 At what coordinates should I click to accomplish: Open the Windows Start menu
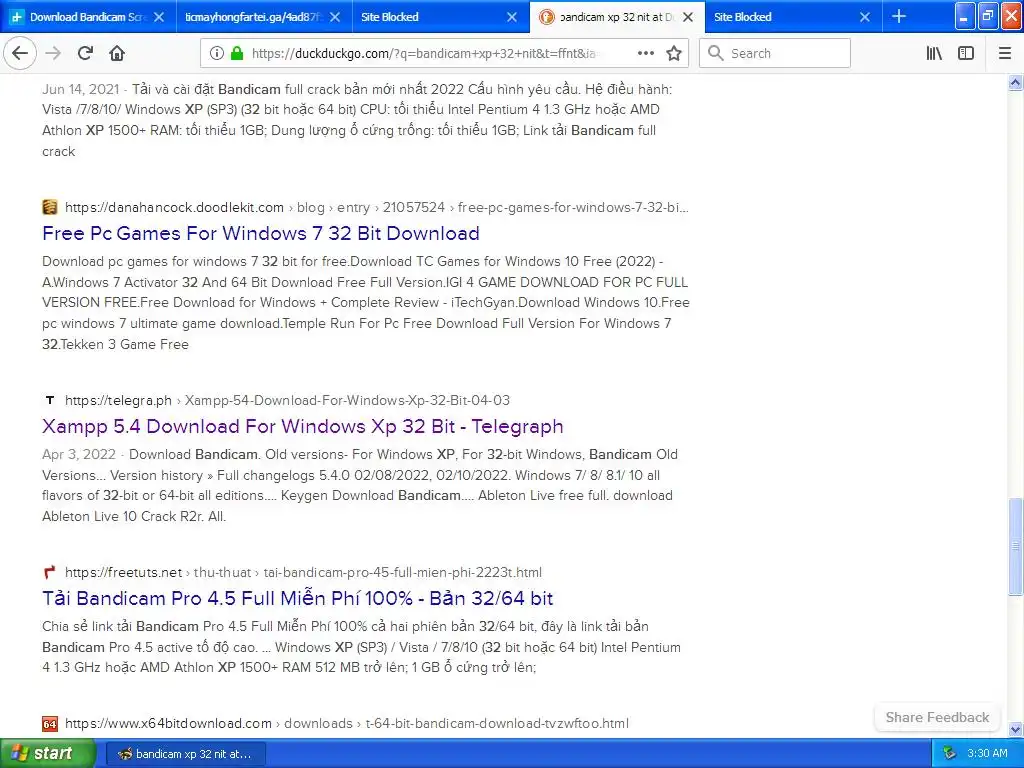[x=48, y=753]
